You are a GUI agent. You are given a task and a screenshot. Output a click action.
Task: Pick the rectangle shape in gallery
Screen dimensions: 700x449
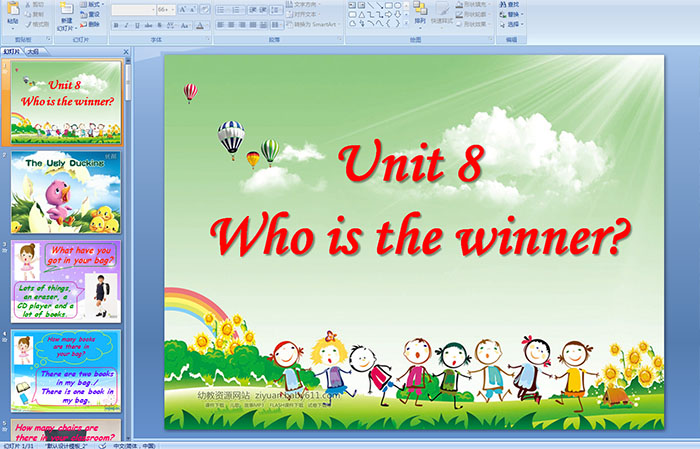pyautogui.click(x=388, y=5)
